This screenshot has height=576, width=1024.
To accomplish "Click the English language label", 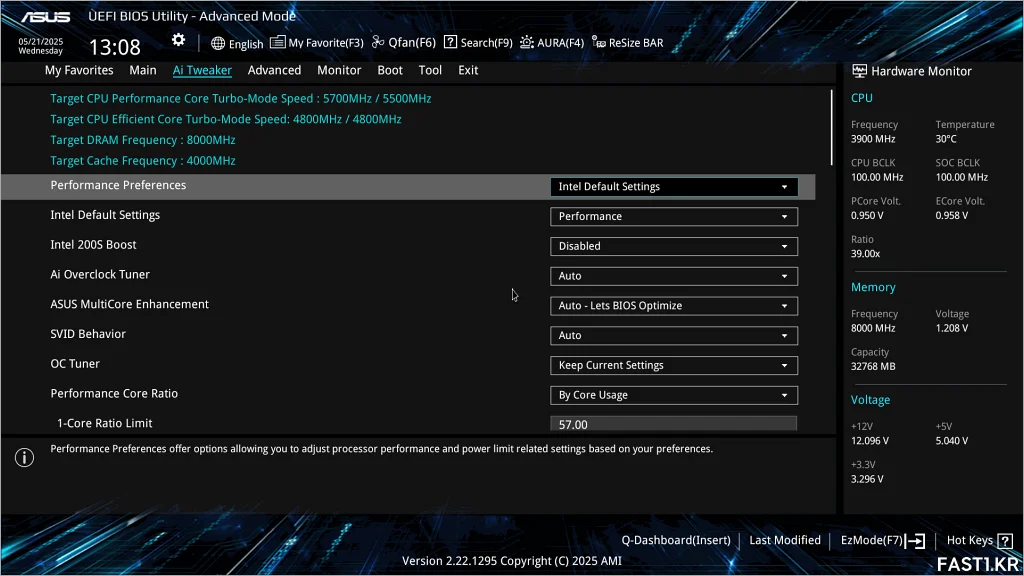I will (246, 44).
